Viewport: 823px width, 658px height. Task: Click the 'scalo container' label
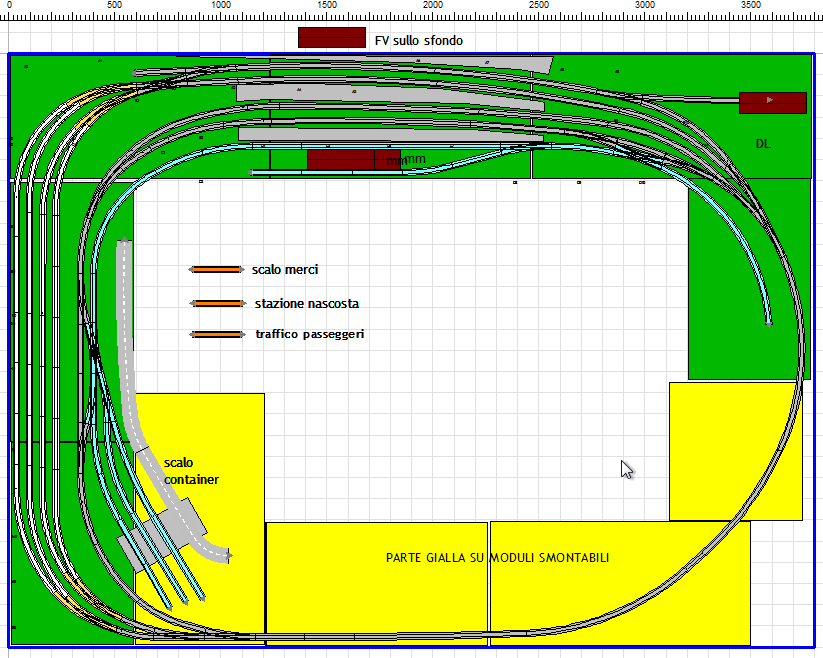point(190,471)
